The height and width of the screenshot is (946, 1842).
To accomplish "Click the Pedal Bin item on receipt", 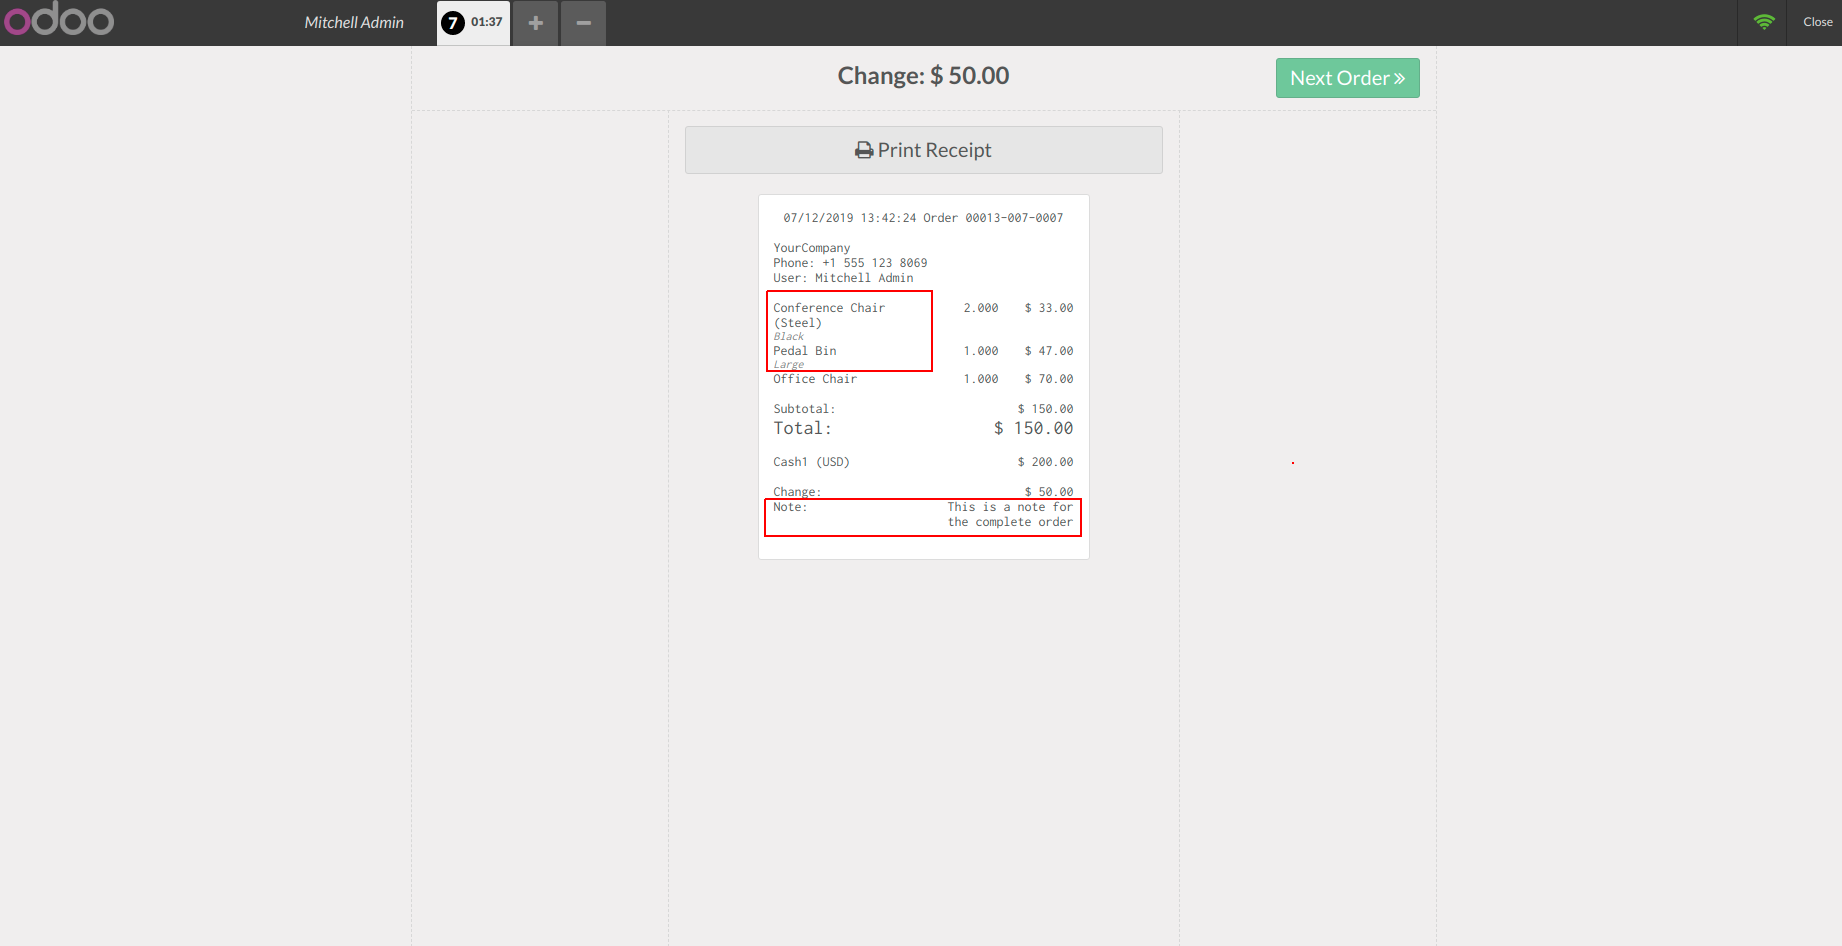I will click(x=804, y=351).
